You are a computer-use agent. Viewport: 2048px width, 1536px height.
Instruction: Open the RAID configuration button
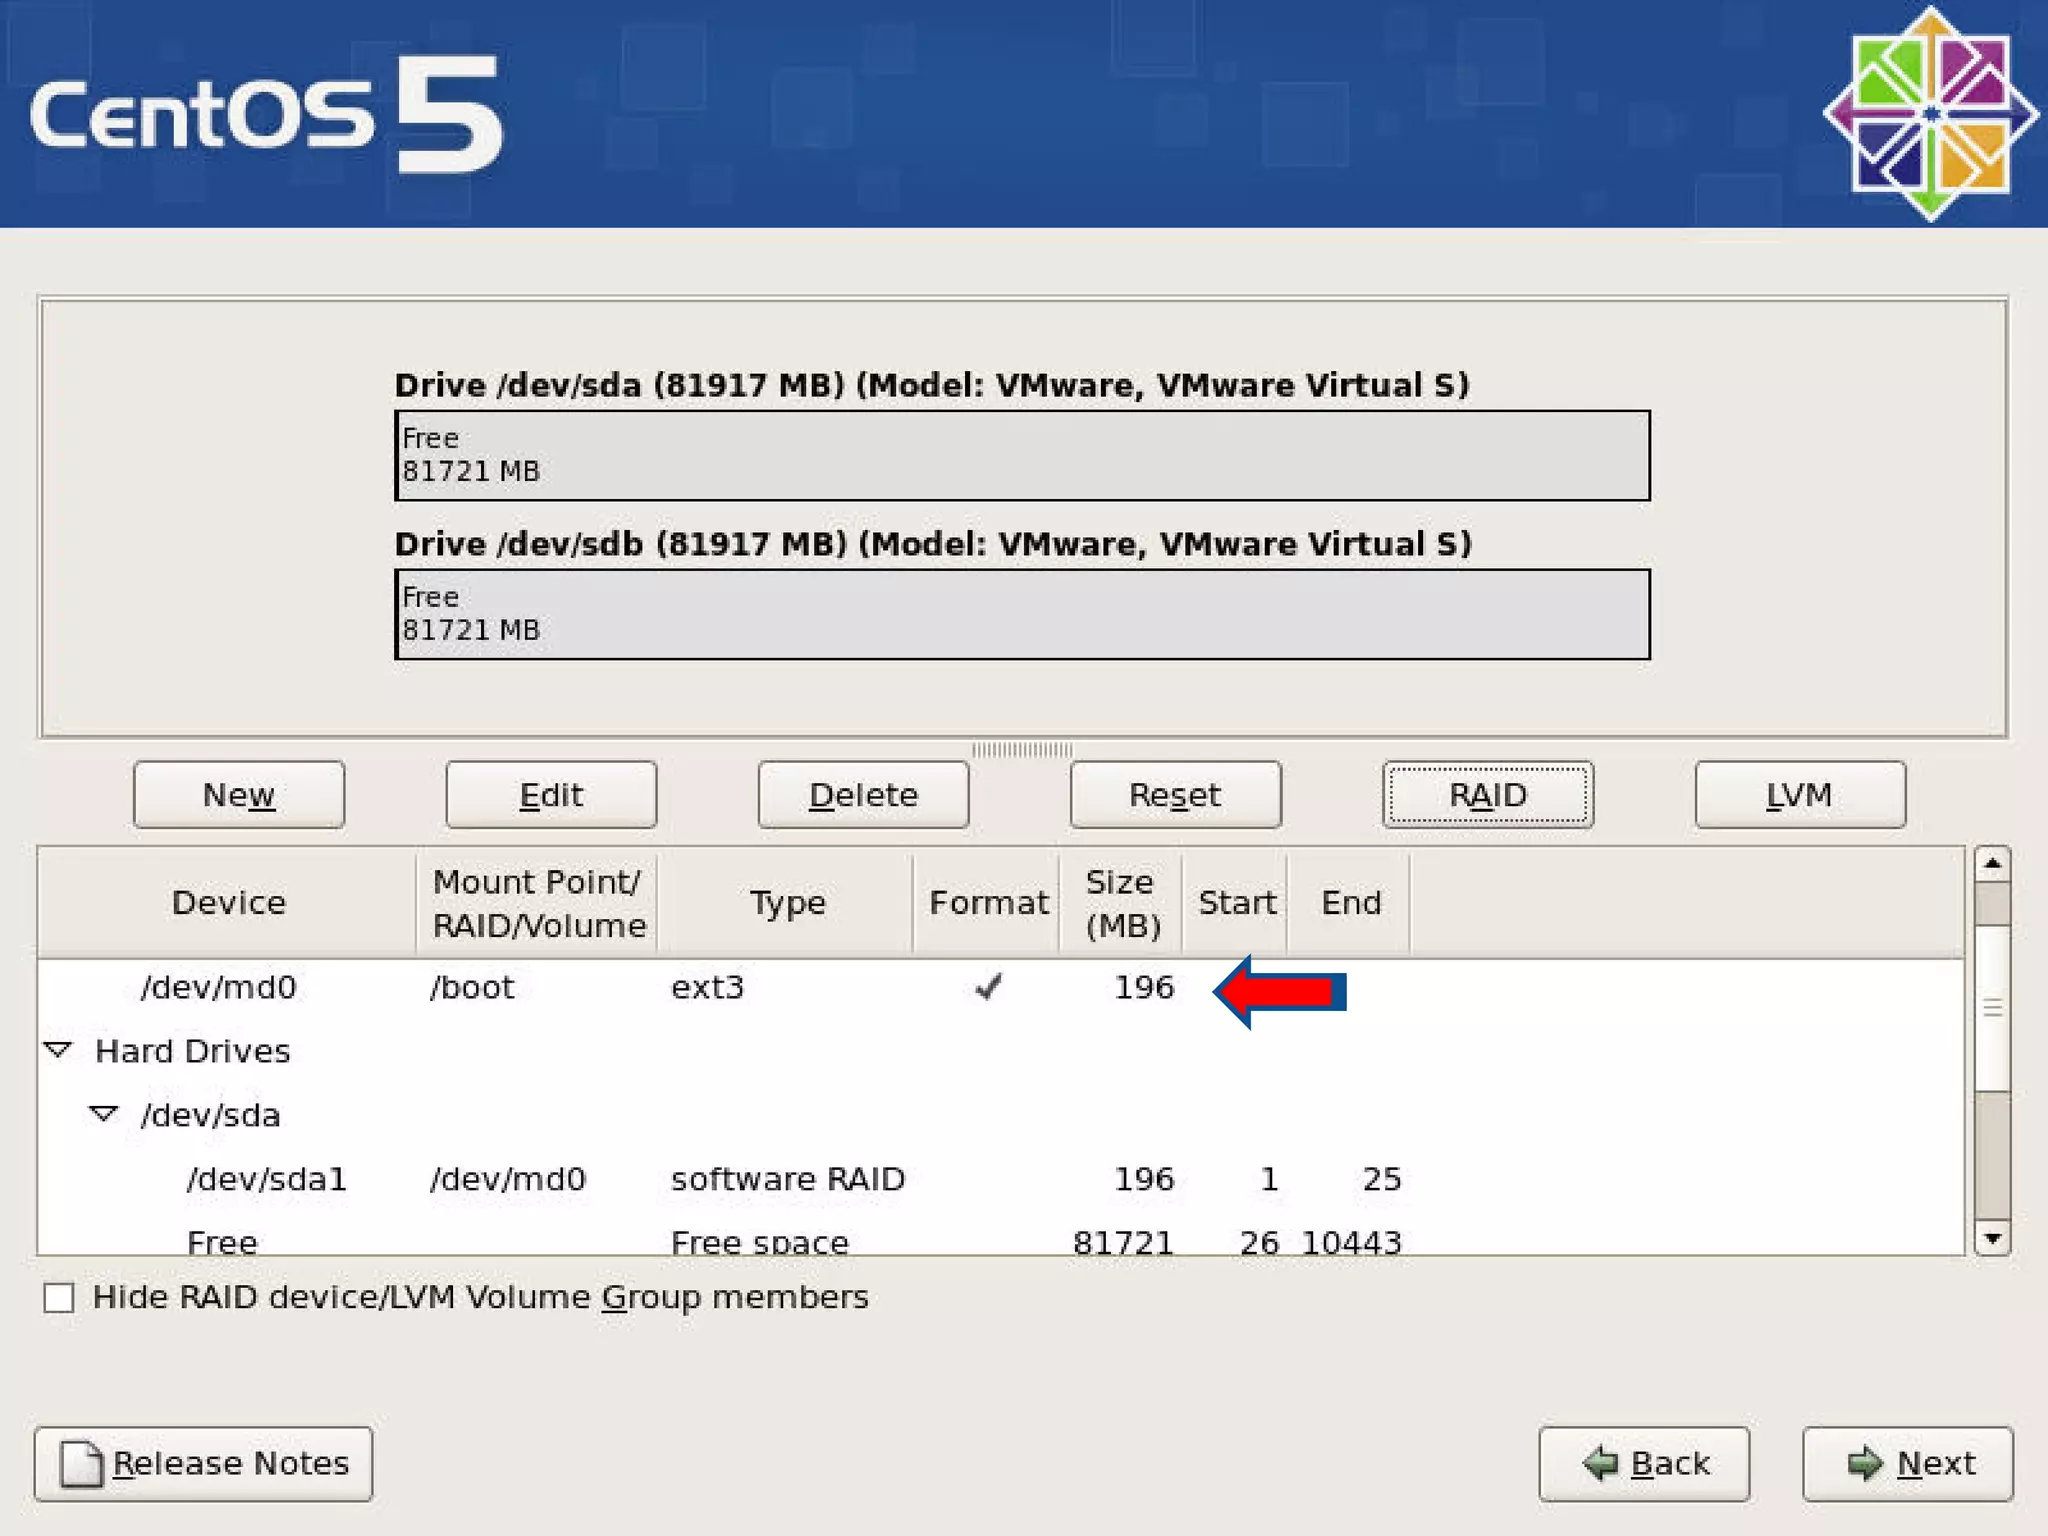point(1487,795)
